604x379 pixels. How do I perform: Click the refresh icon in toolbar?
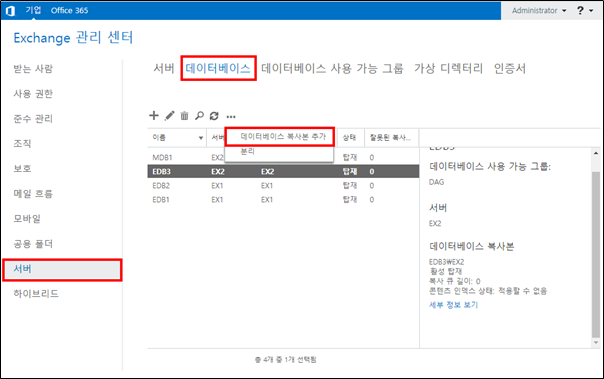pos(214,116)
